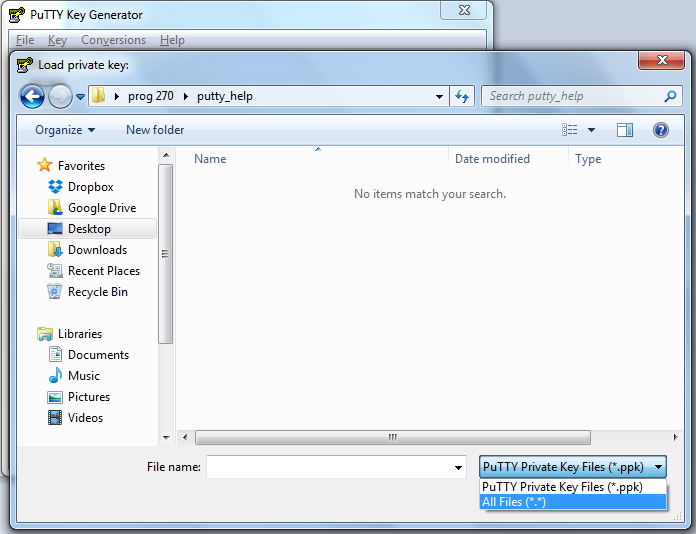Viewport: 696px width, 534px height.
Task: Create a New folder
Action: click(x=155, y=130)
